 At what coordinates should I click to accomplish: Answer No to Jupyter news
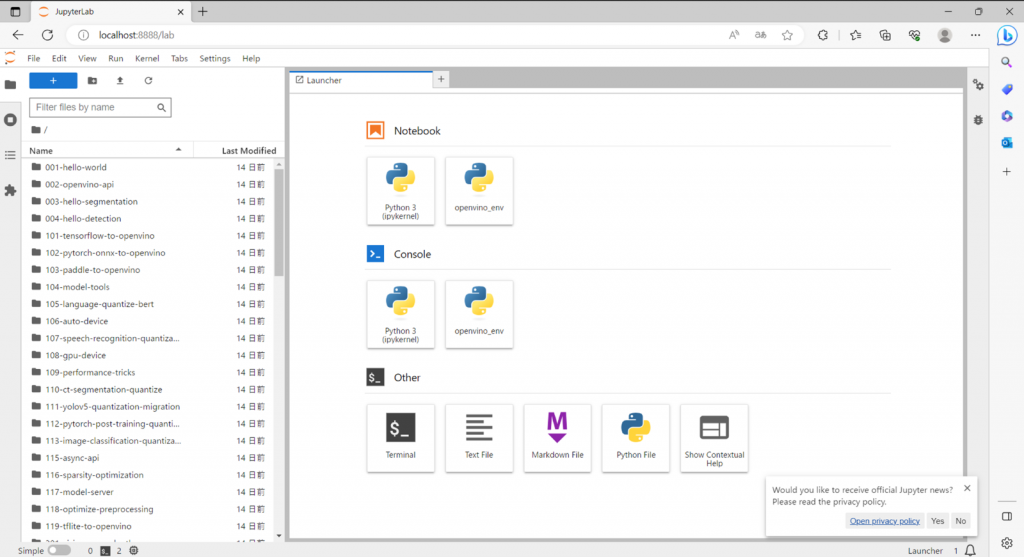[960, 520]
